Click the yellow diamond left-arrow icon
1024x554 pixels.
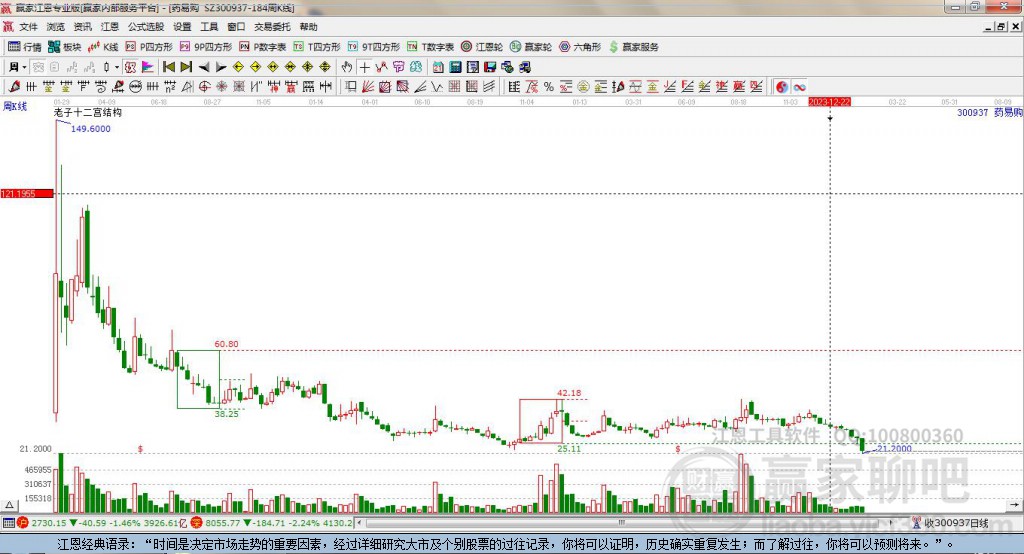(x=238, y=67)
